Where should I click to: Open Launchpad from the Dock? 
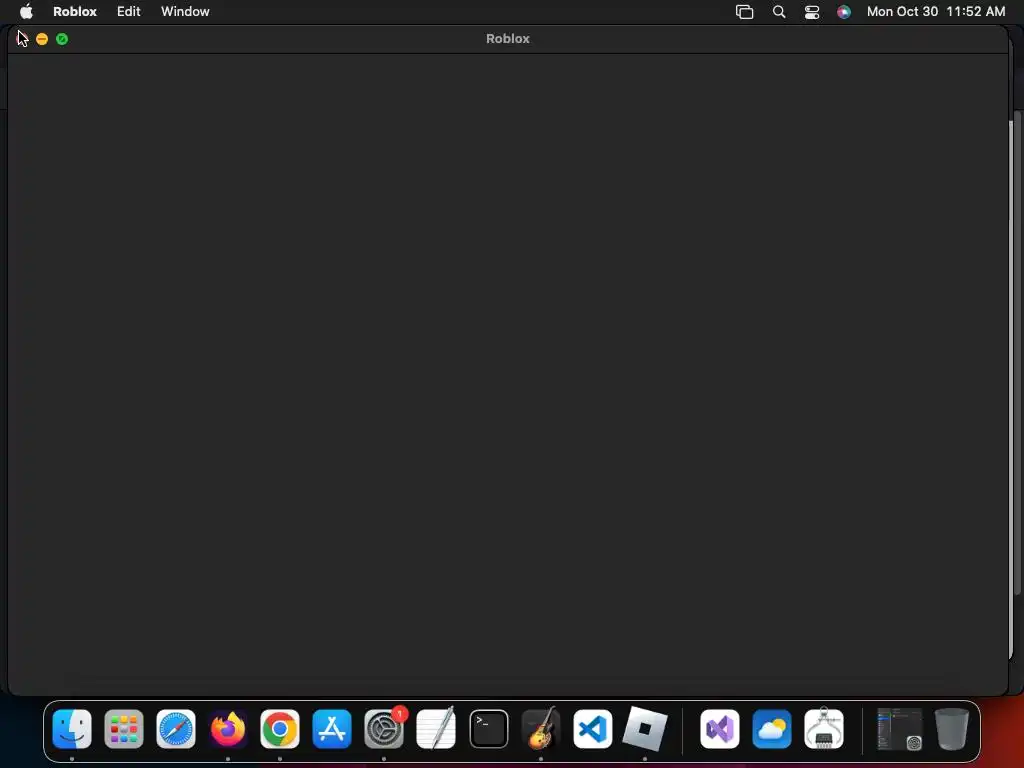(124, 728)
